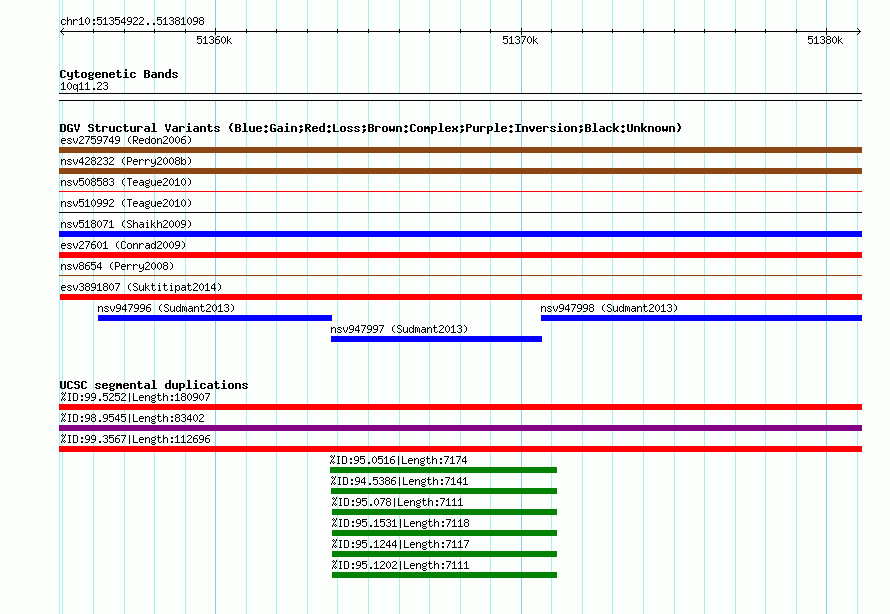Click the 10q11.23 band label

coord(84,86)
